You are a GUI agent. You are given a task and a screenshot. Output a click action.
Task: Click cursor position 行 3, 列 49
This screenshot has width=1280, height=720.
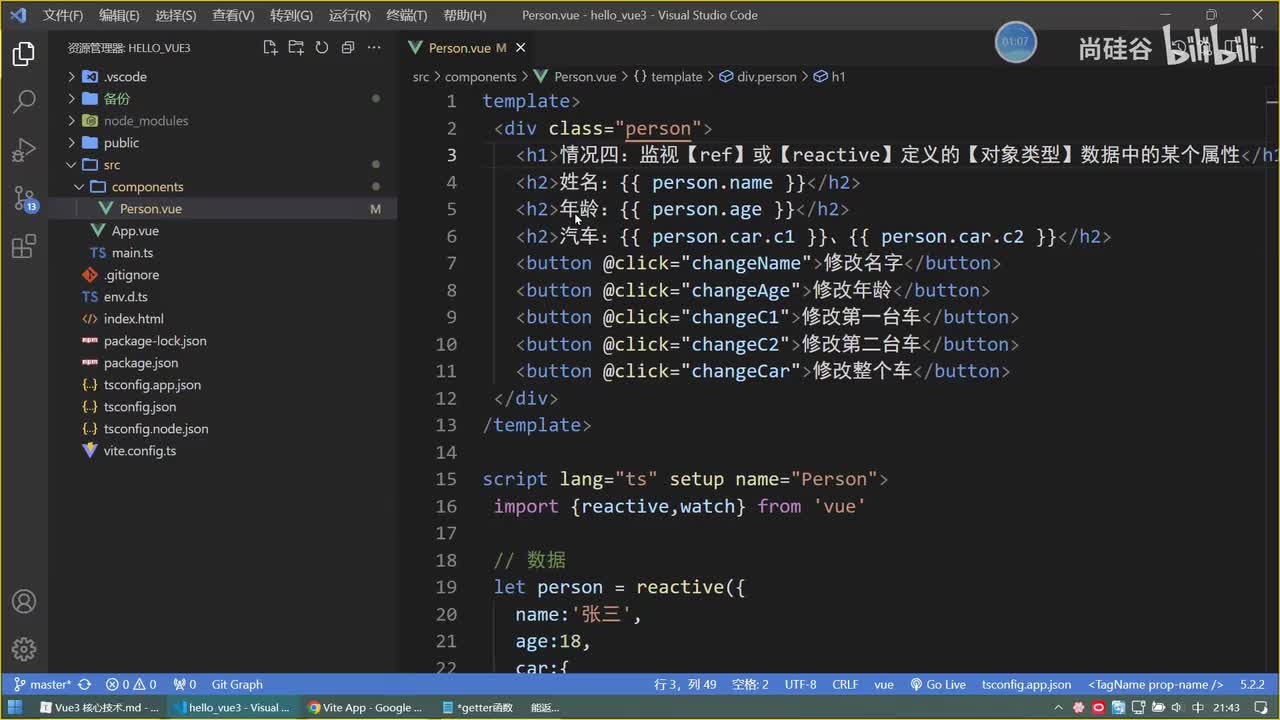tap(685, 685)
